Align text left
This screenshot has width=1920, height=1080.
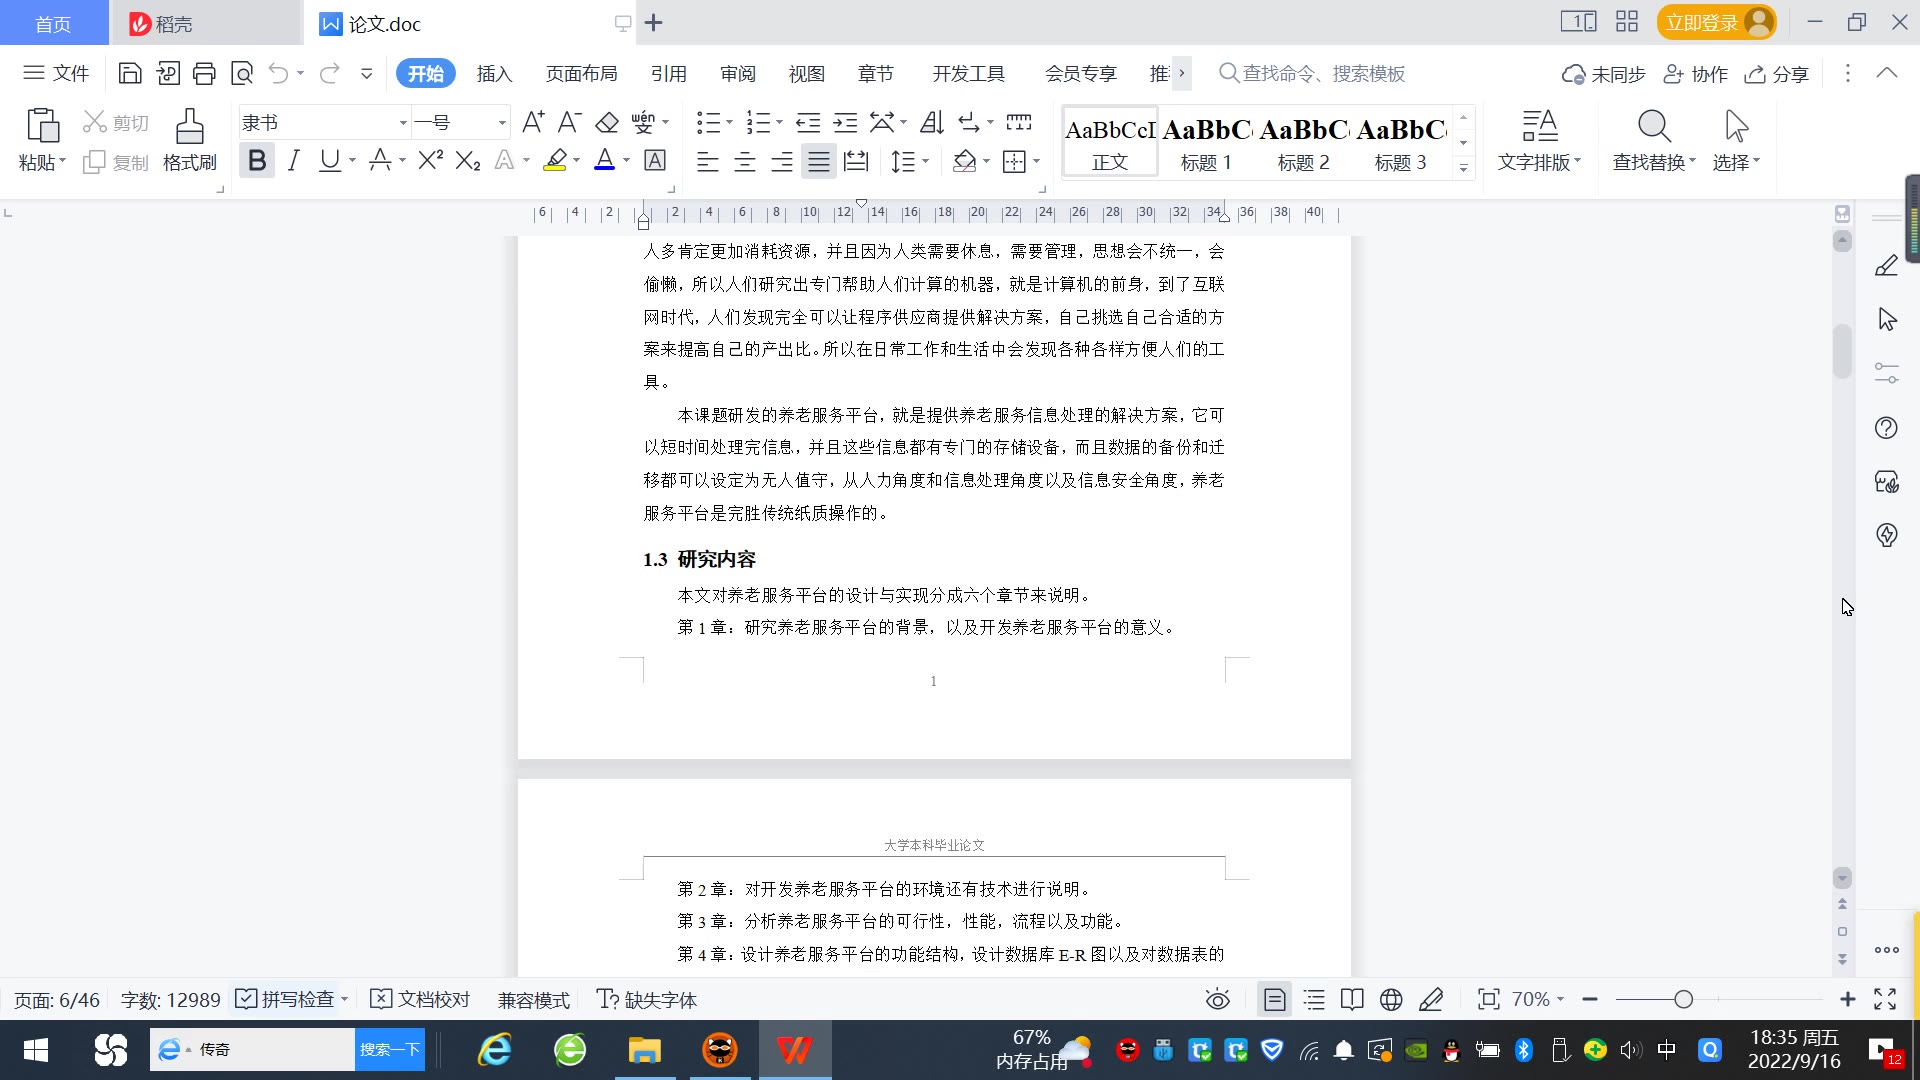click(707, 161)
